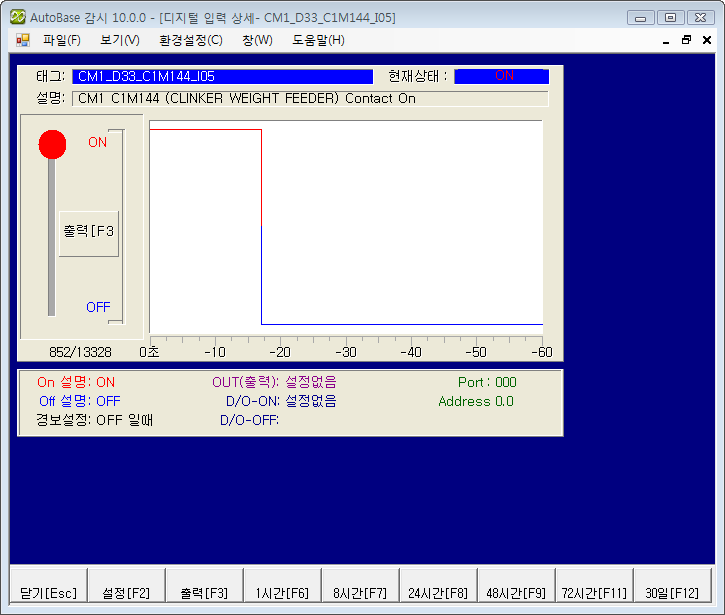Click the 852/13328 counter text
The height and width of the screenshot is (615, 725).
click(80, 352)
